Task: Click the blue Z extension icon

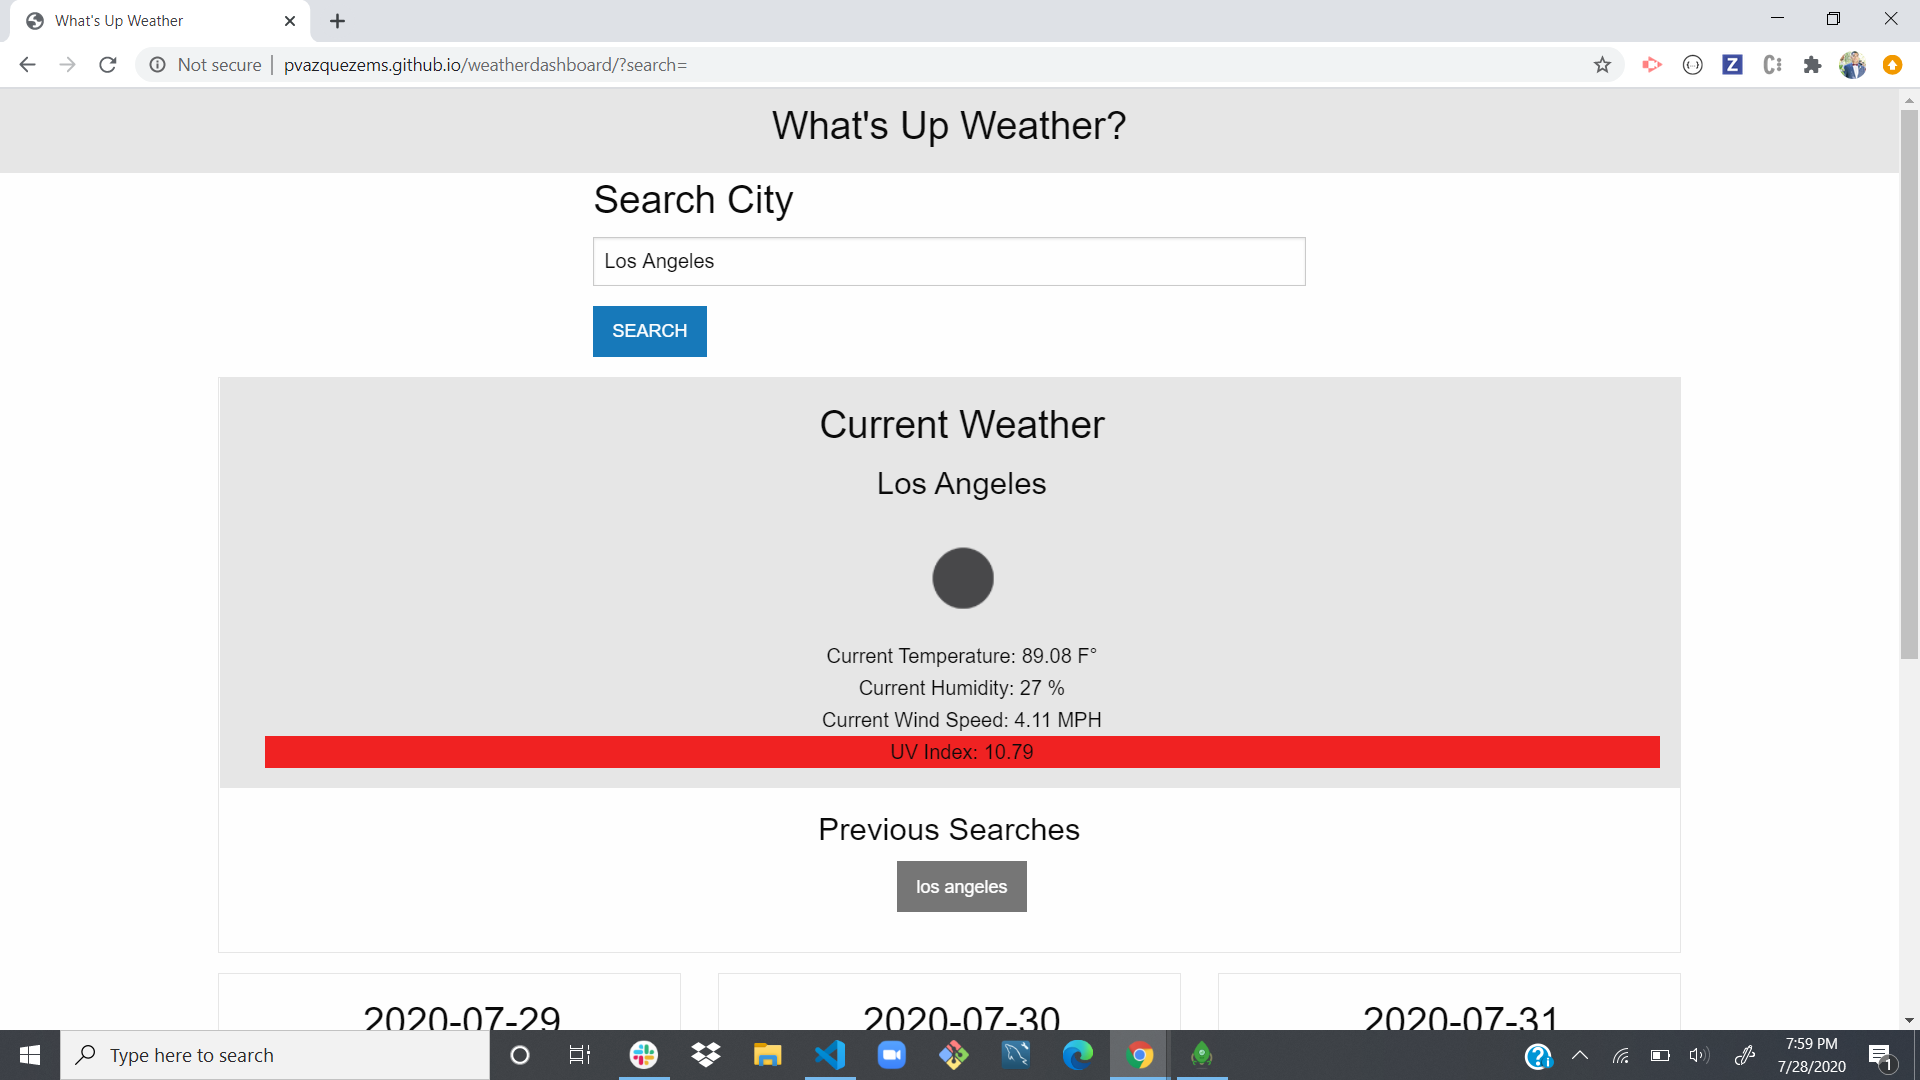Action: (1732, 65)
